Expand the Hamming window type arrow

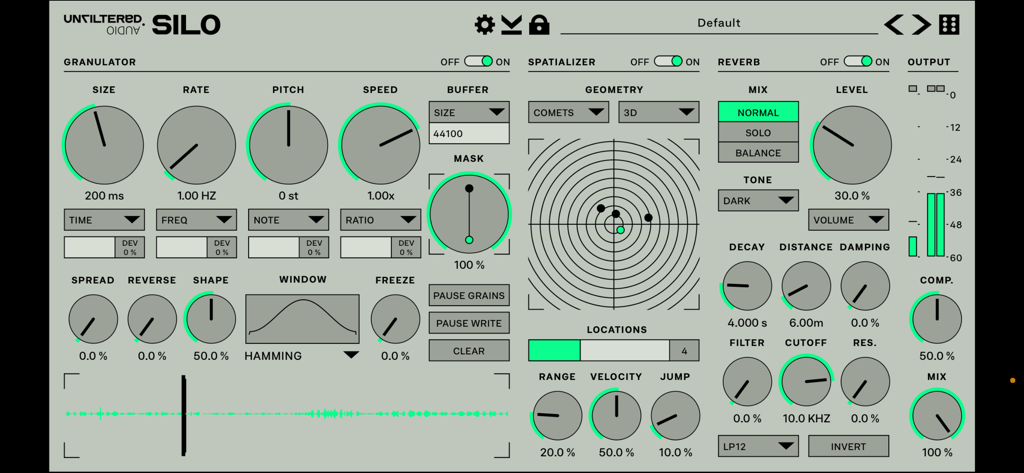coord(350,355)
